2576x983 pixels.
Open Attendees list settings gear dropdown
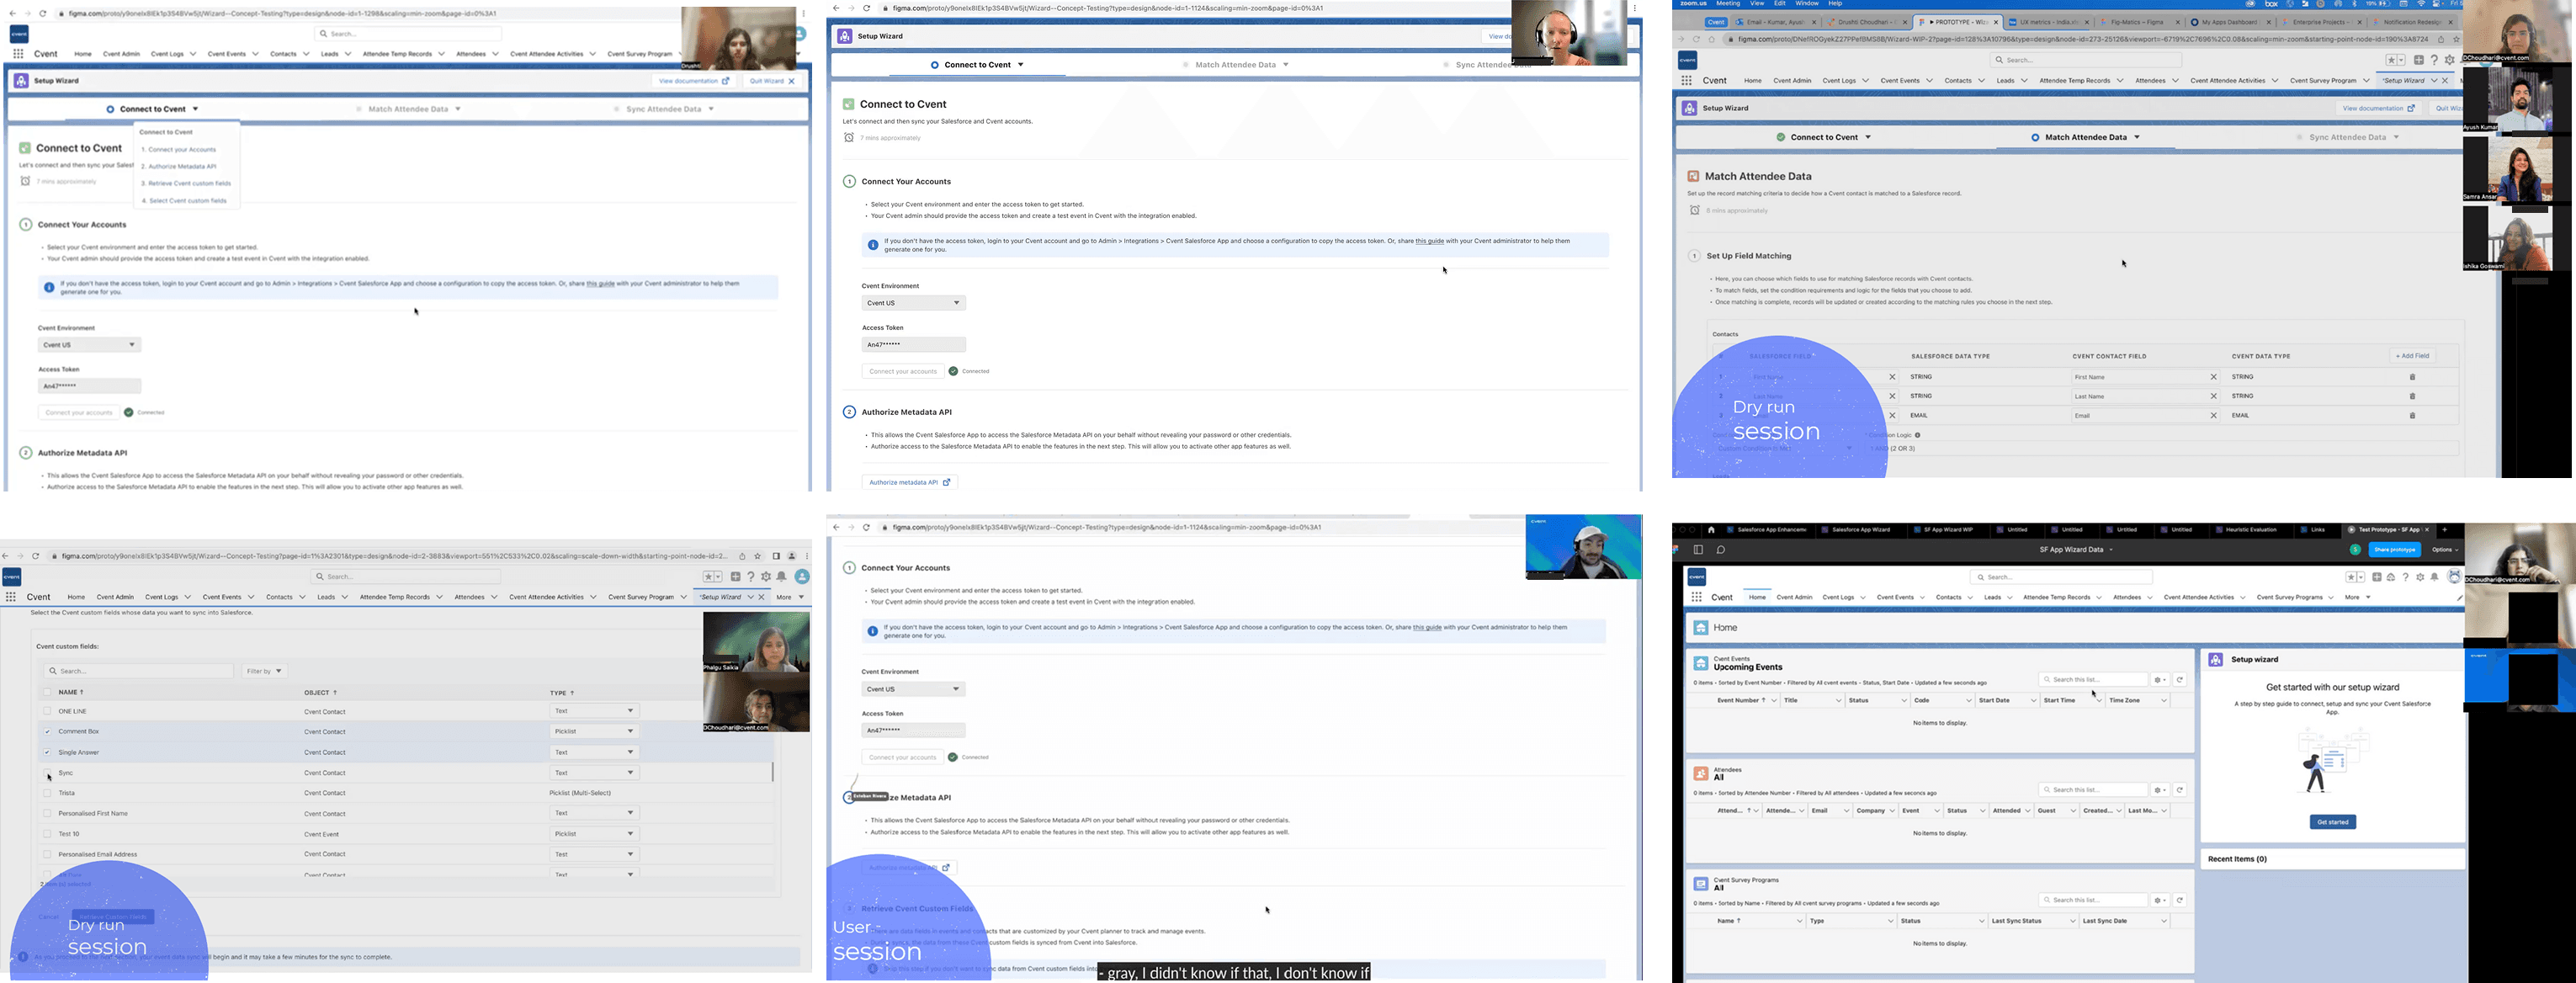tap(2160, 790)
